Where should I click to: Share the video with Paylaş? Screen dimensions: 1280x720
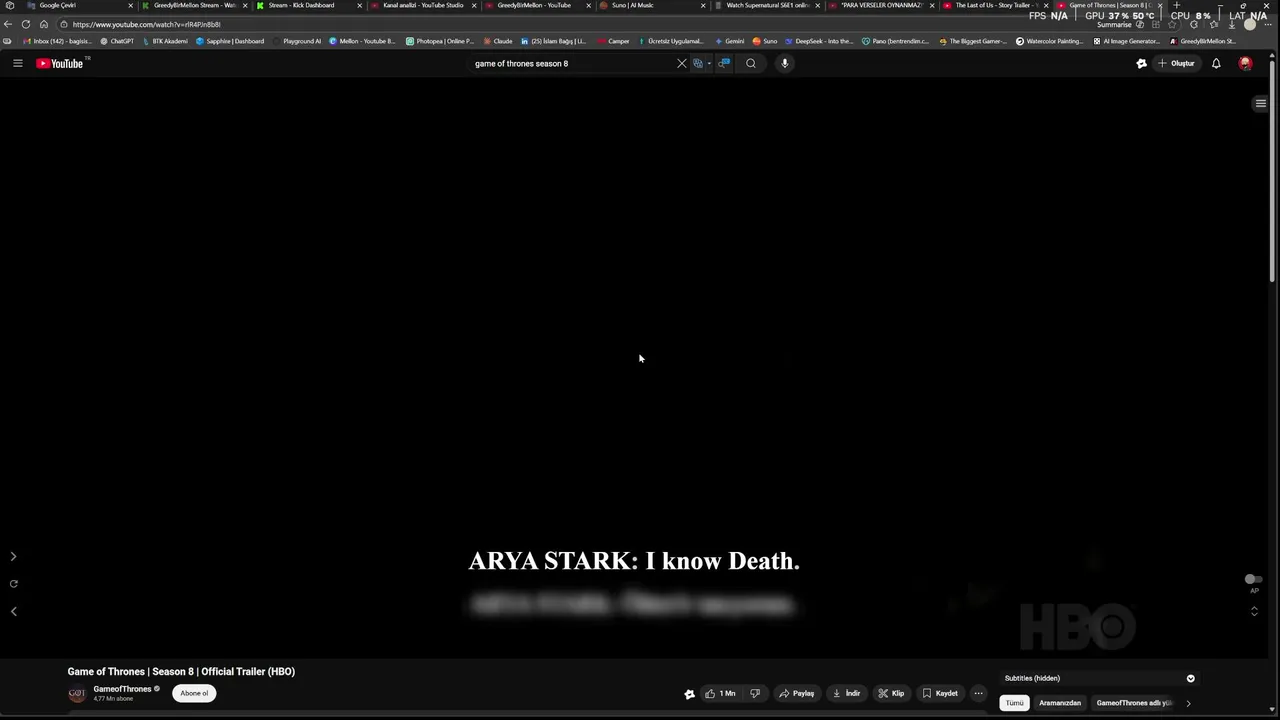click(x=797, y=693)
